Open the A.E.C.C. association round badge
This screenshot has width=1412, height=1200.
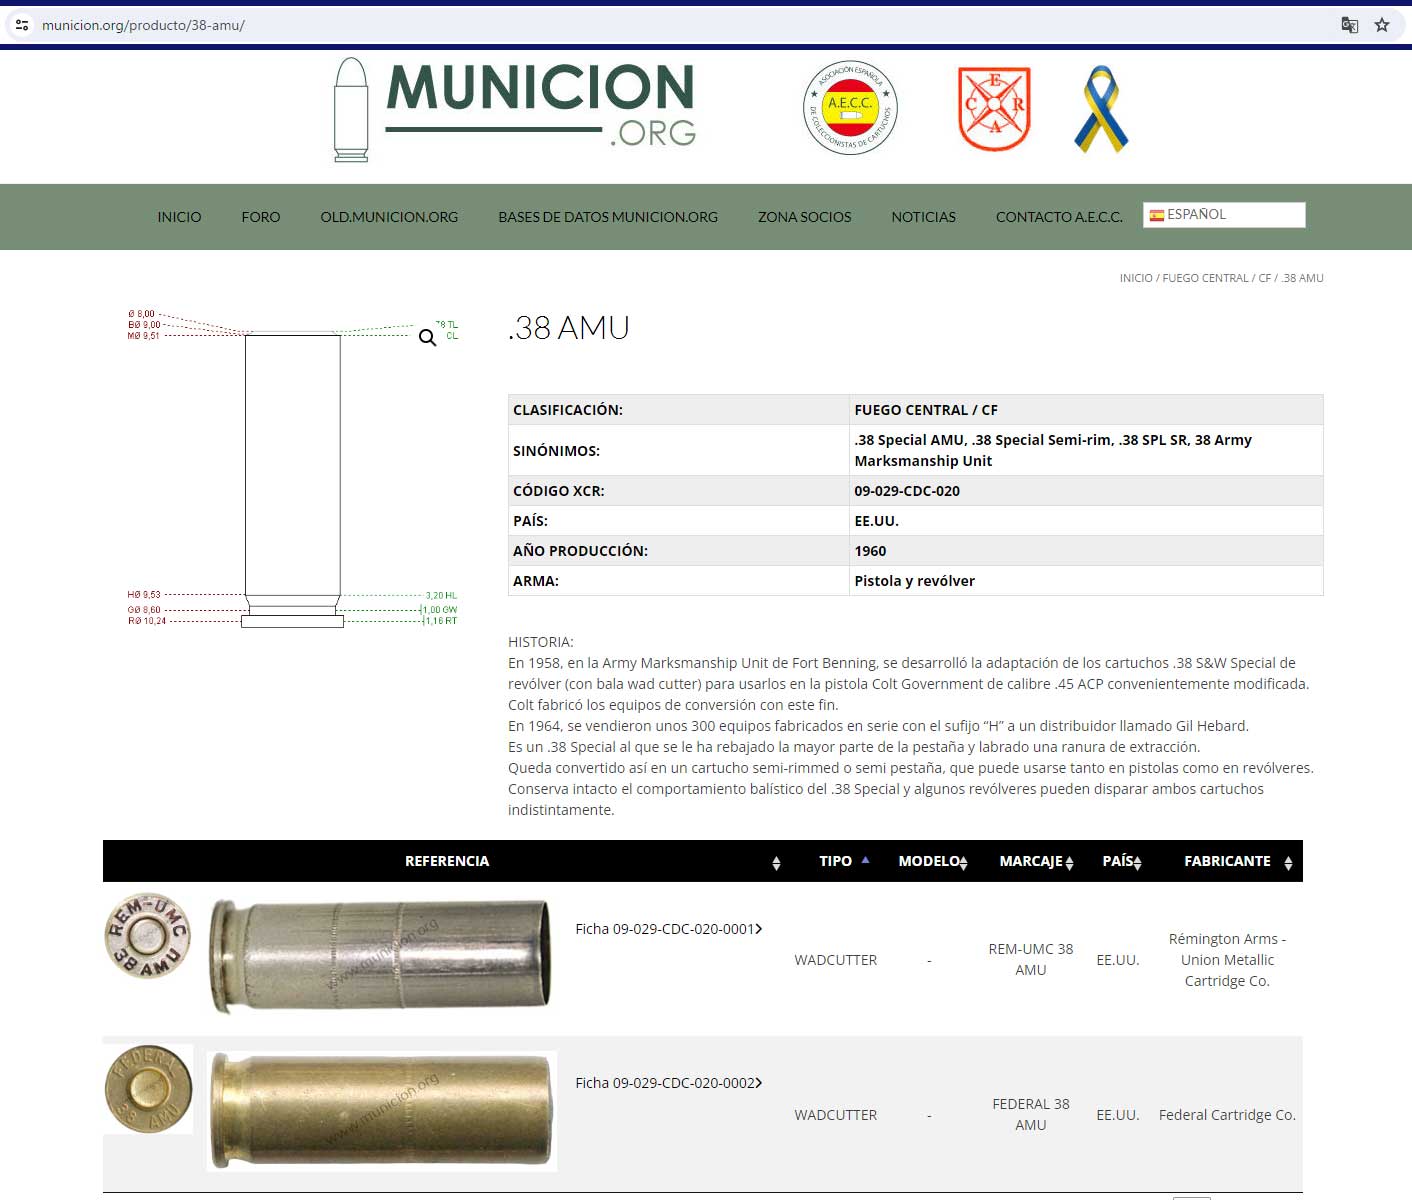tap(850, 108)
